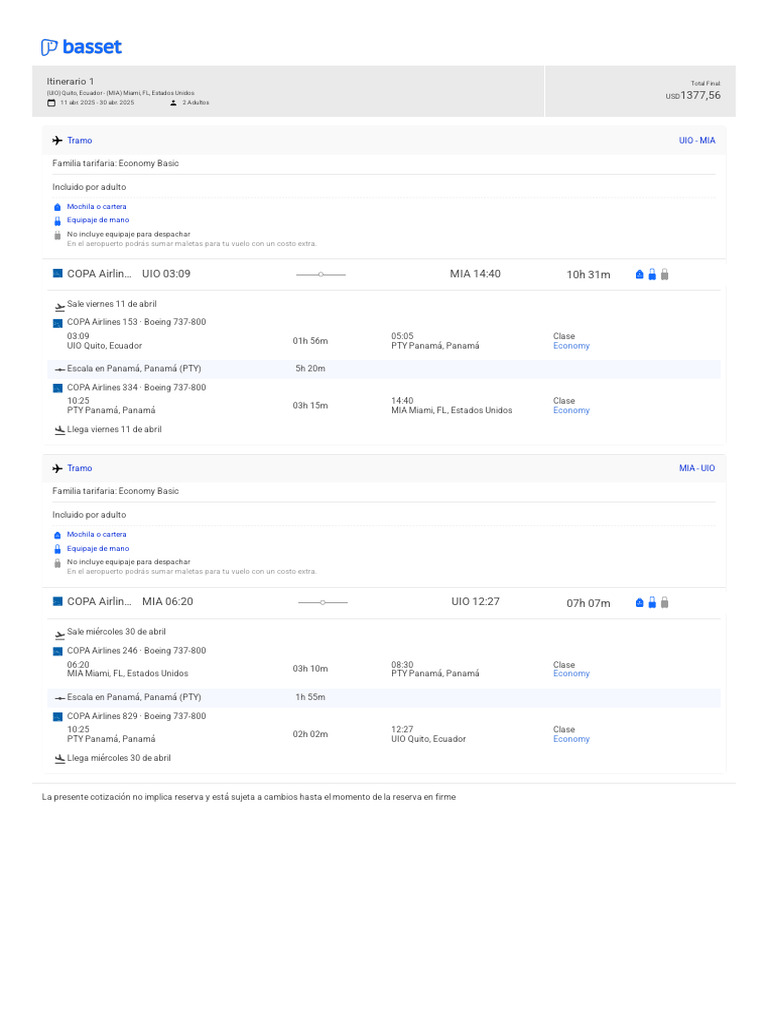768x1024 pixels.
Task: Click takeoff icon beside Sale viernes 11 de abril
Action: pos(59,306)
